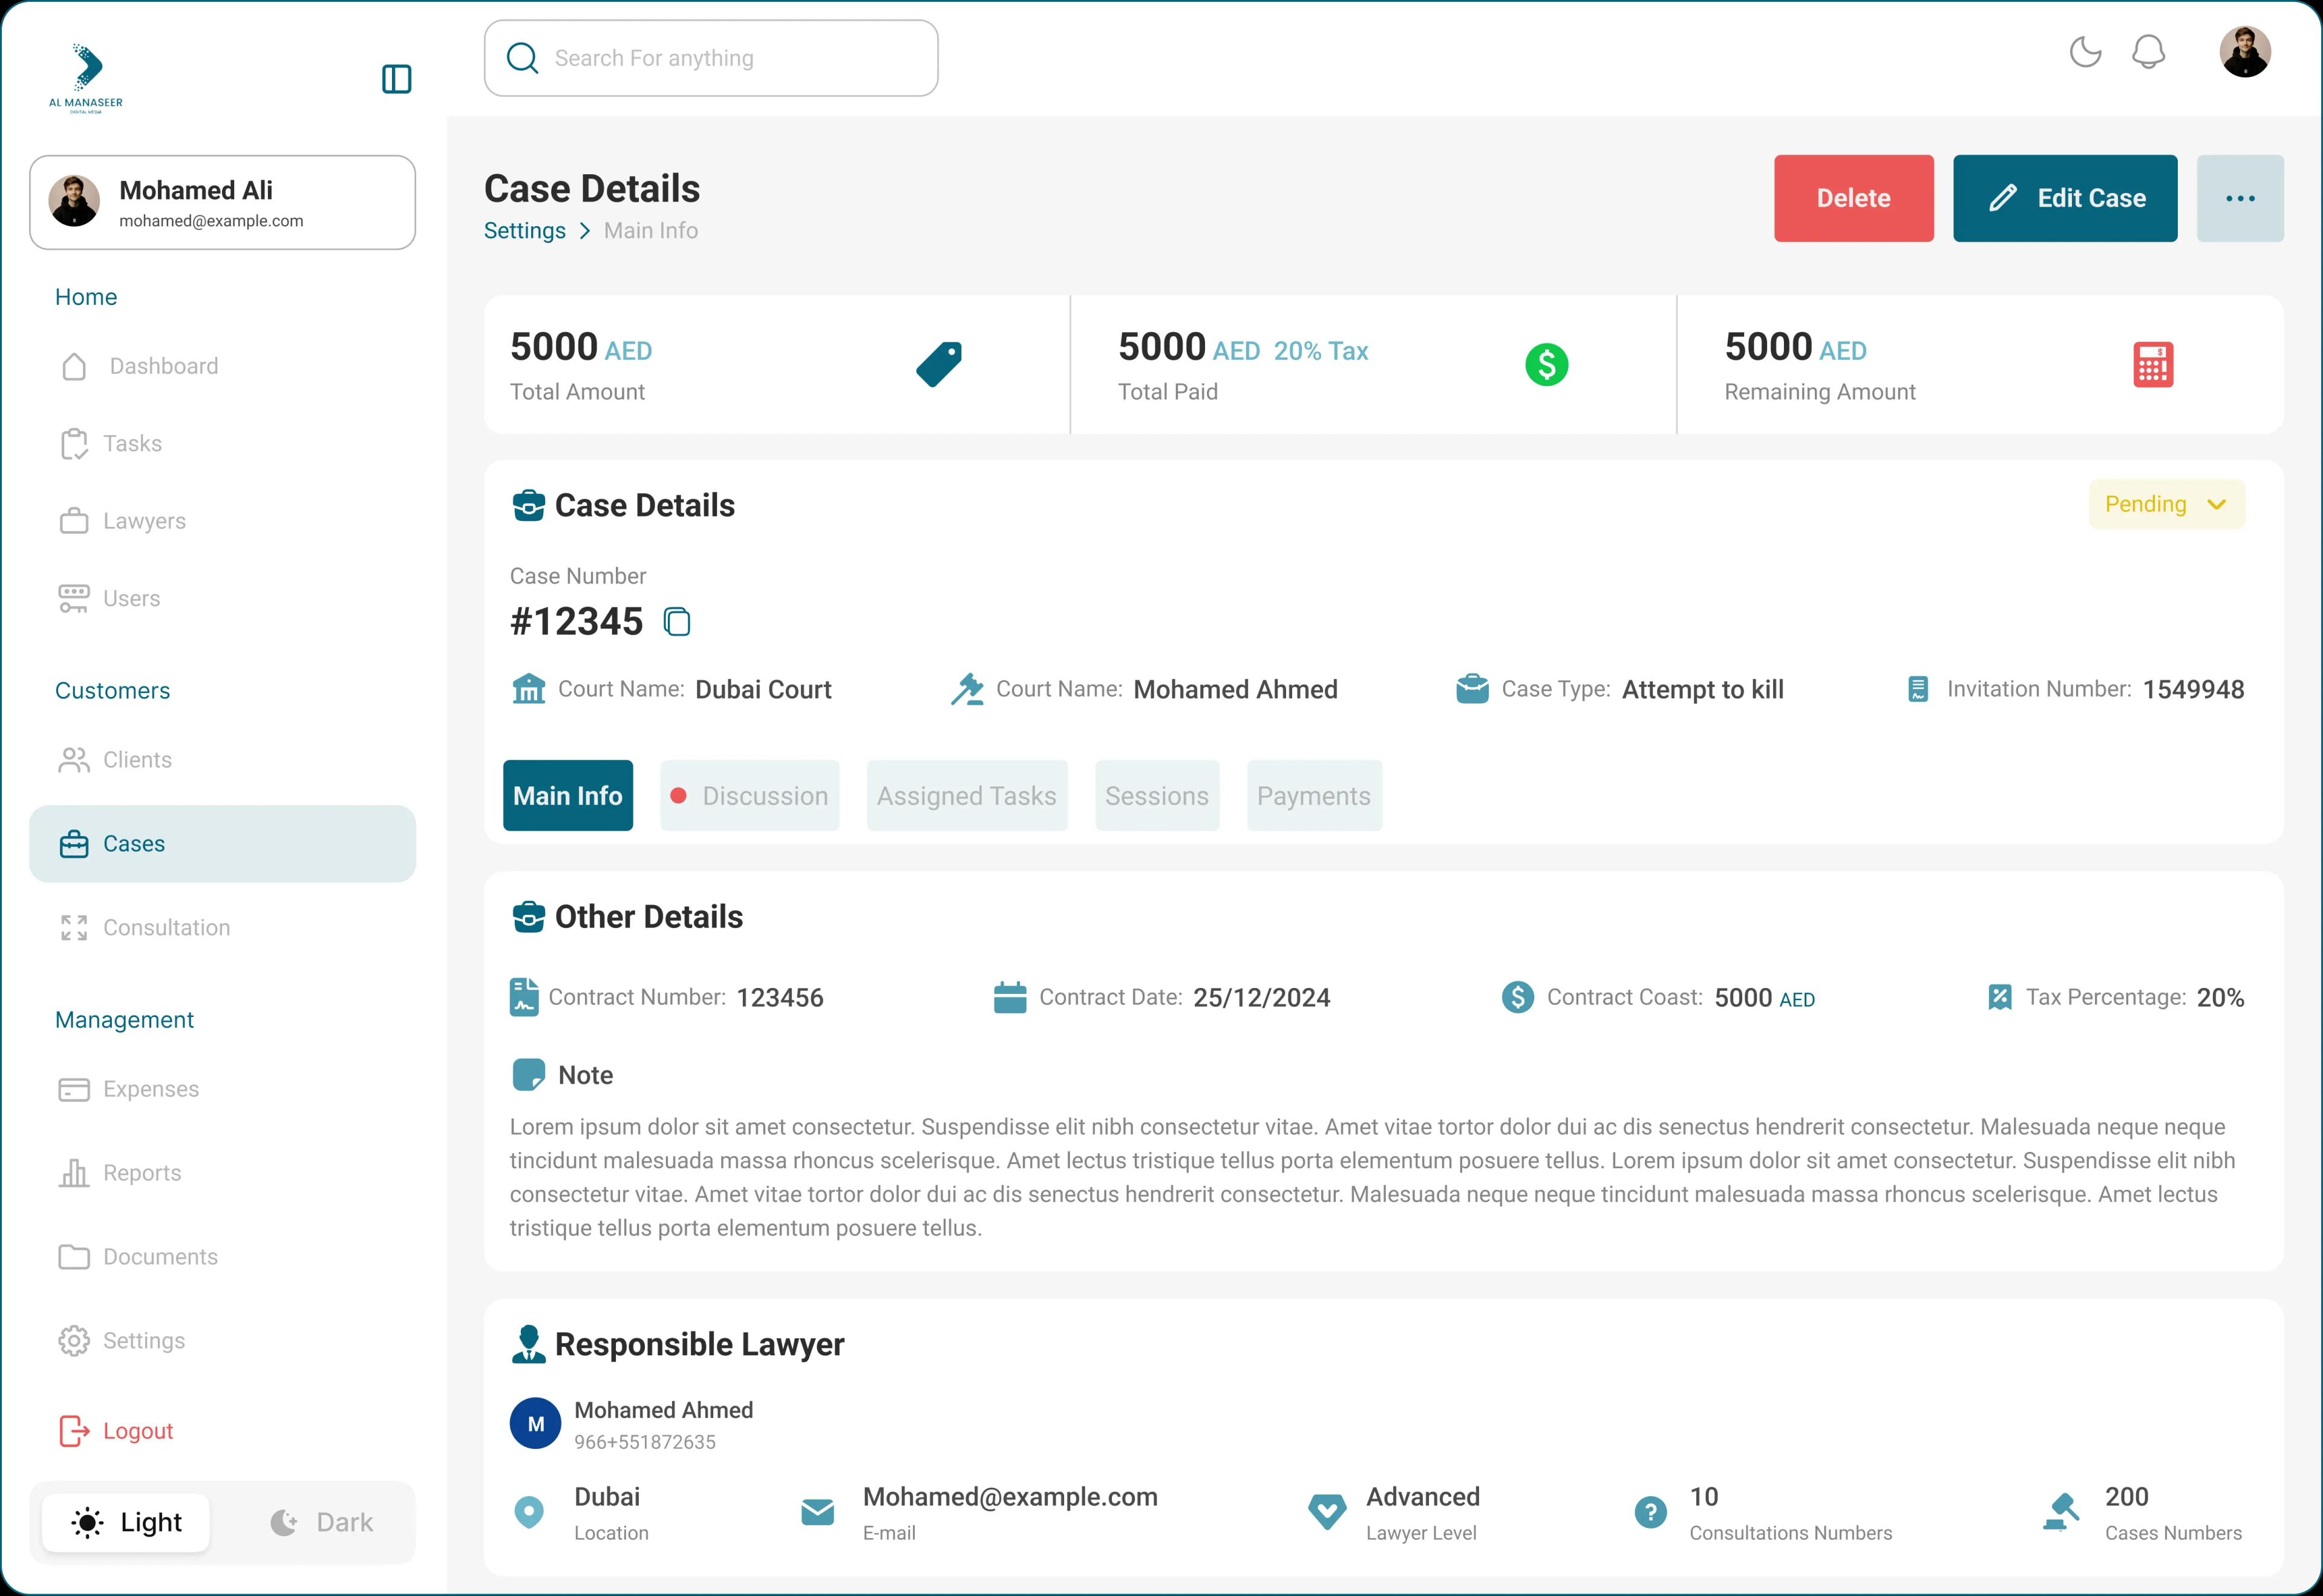Click the price tag icon on the Total Amount card
2323x1596 pixels.
939,364
